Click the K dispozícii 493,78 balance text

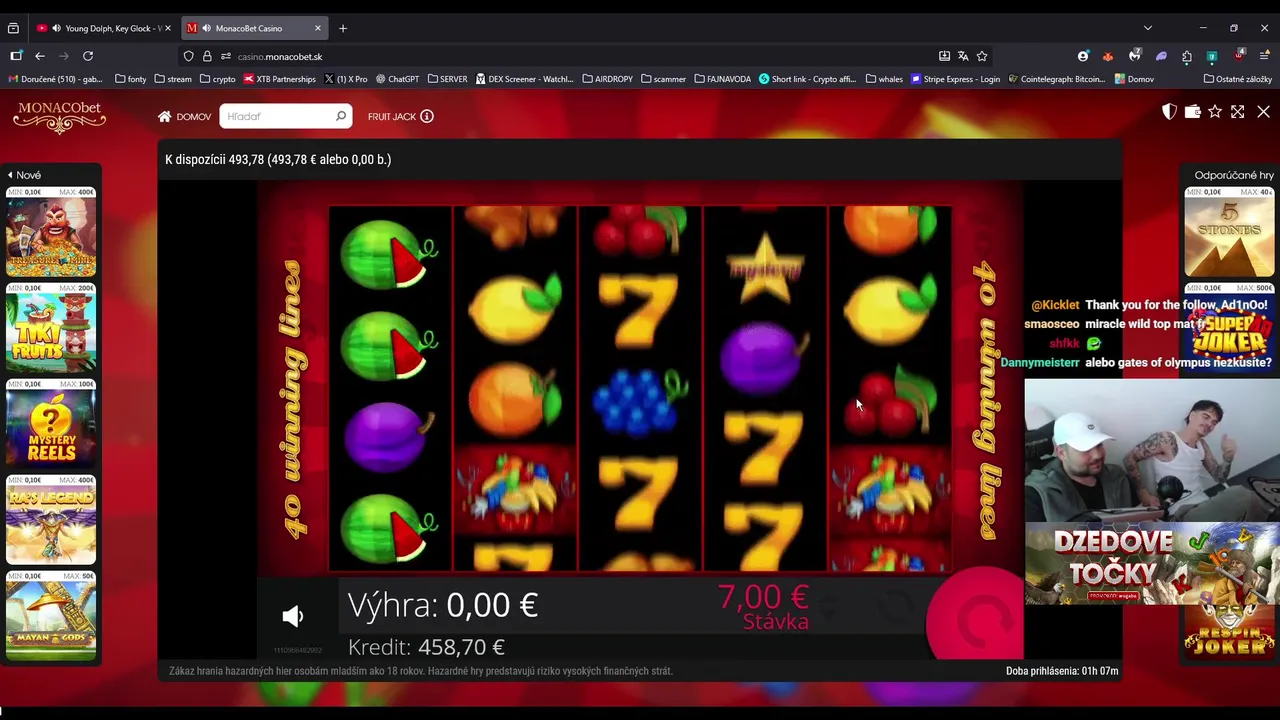[278, 159]
